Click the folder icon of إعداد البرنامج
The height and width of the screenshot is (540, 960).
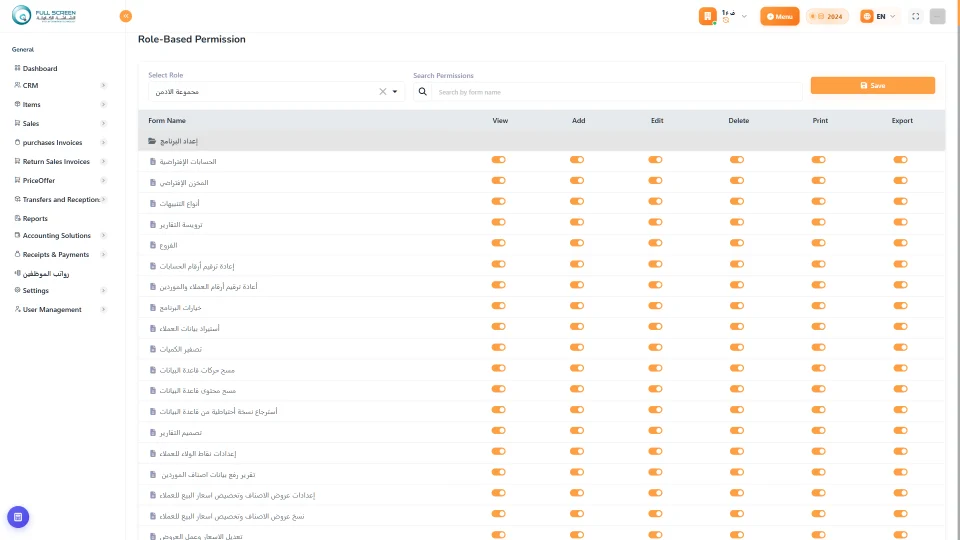(152, 141)
